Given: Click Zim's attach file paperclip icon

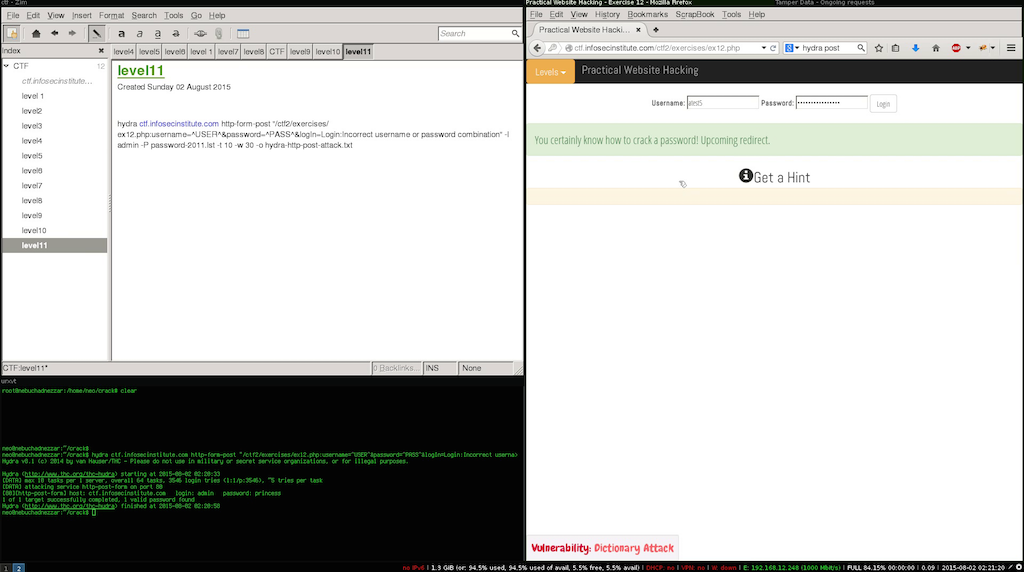Looking at the screenshot, I should click(219, 33).
